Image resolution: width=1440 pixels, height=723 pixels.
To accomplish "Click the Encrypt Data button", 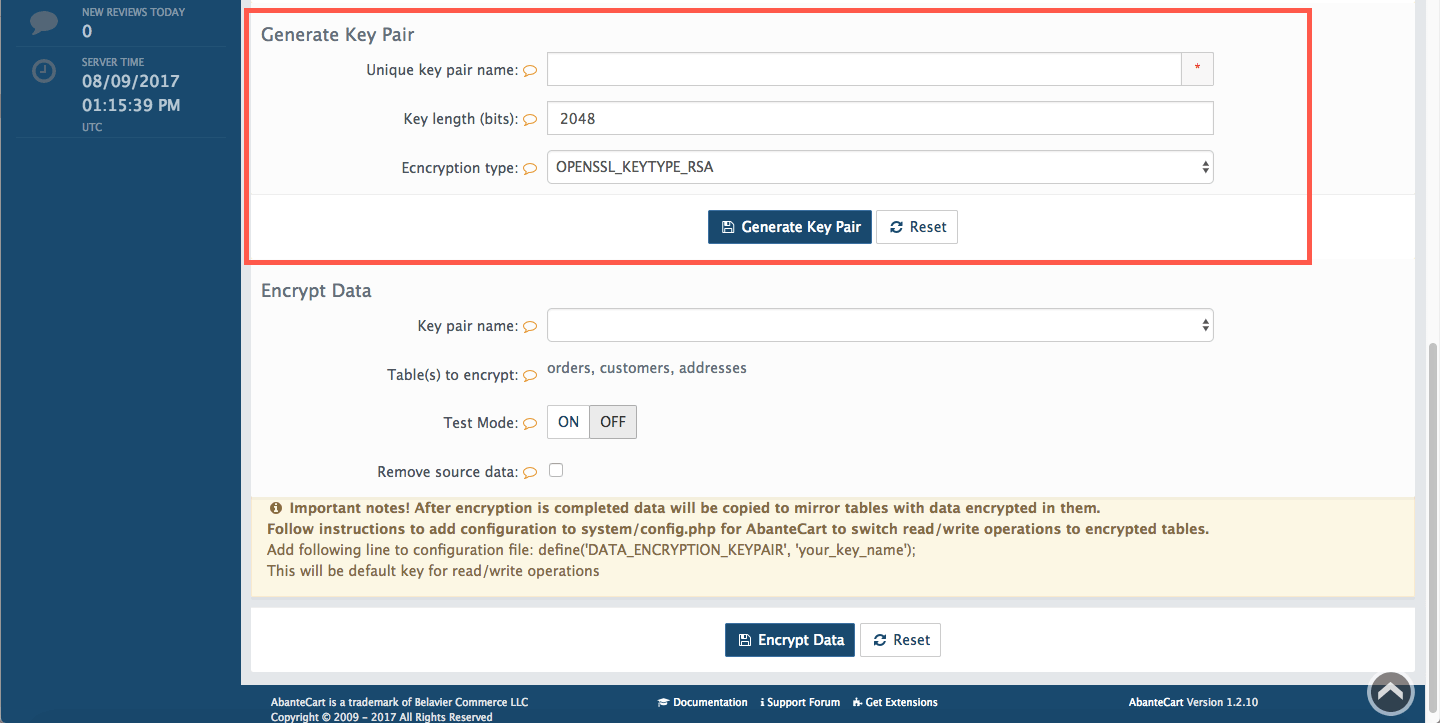I will [790, 640].
